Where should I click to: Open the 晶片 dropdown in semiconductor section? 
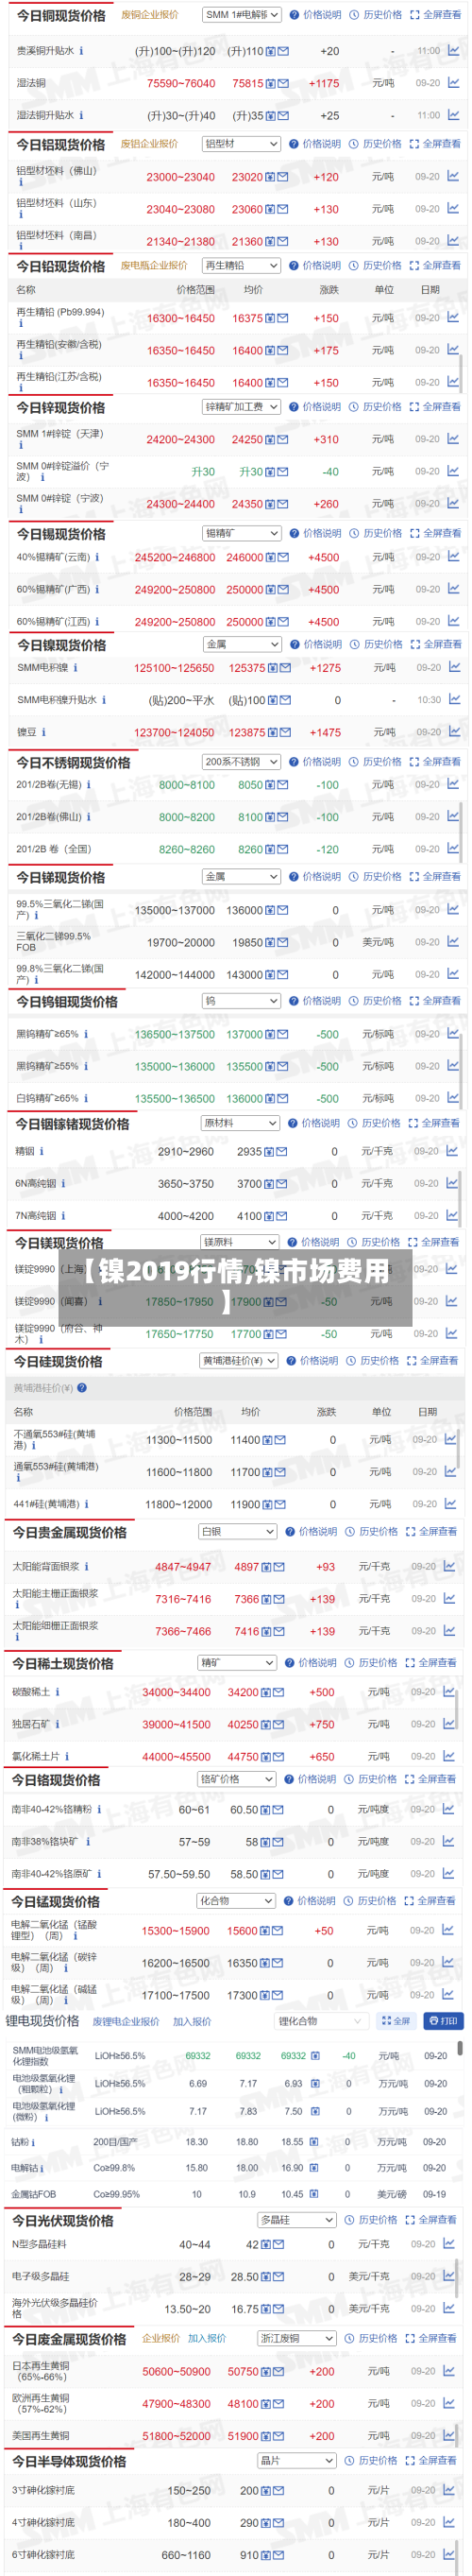296,2460
